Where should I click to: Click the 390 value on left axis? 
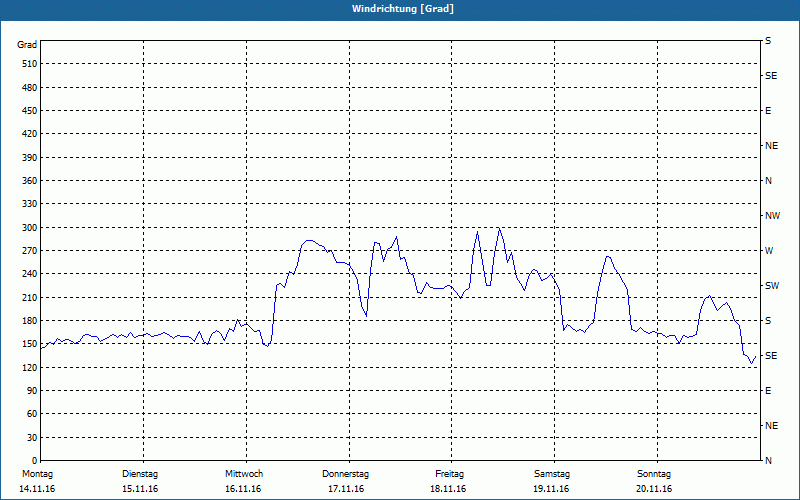pyautogui.click(x=30, y=157)
